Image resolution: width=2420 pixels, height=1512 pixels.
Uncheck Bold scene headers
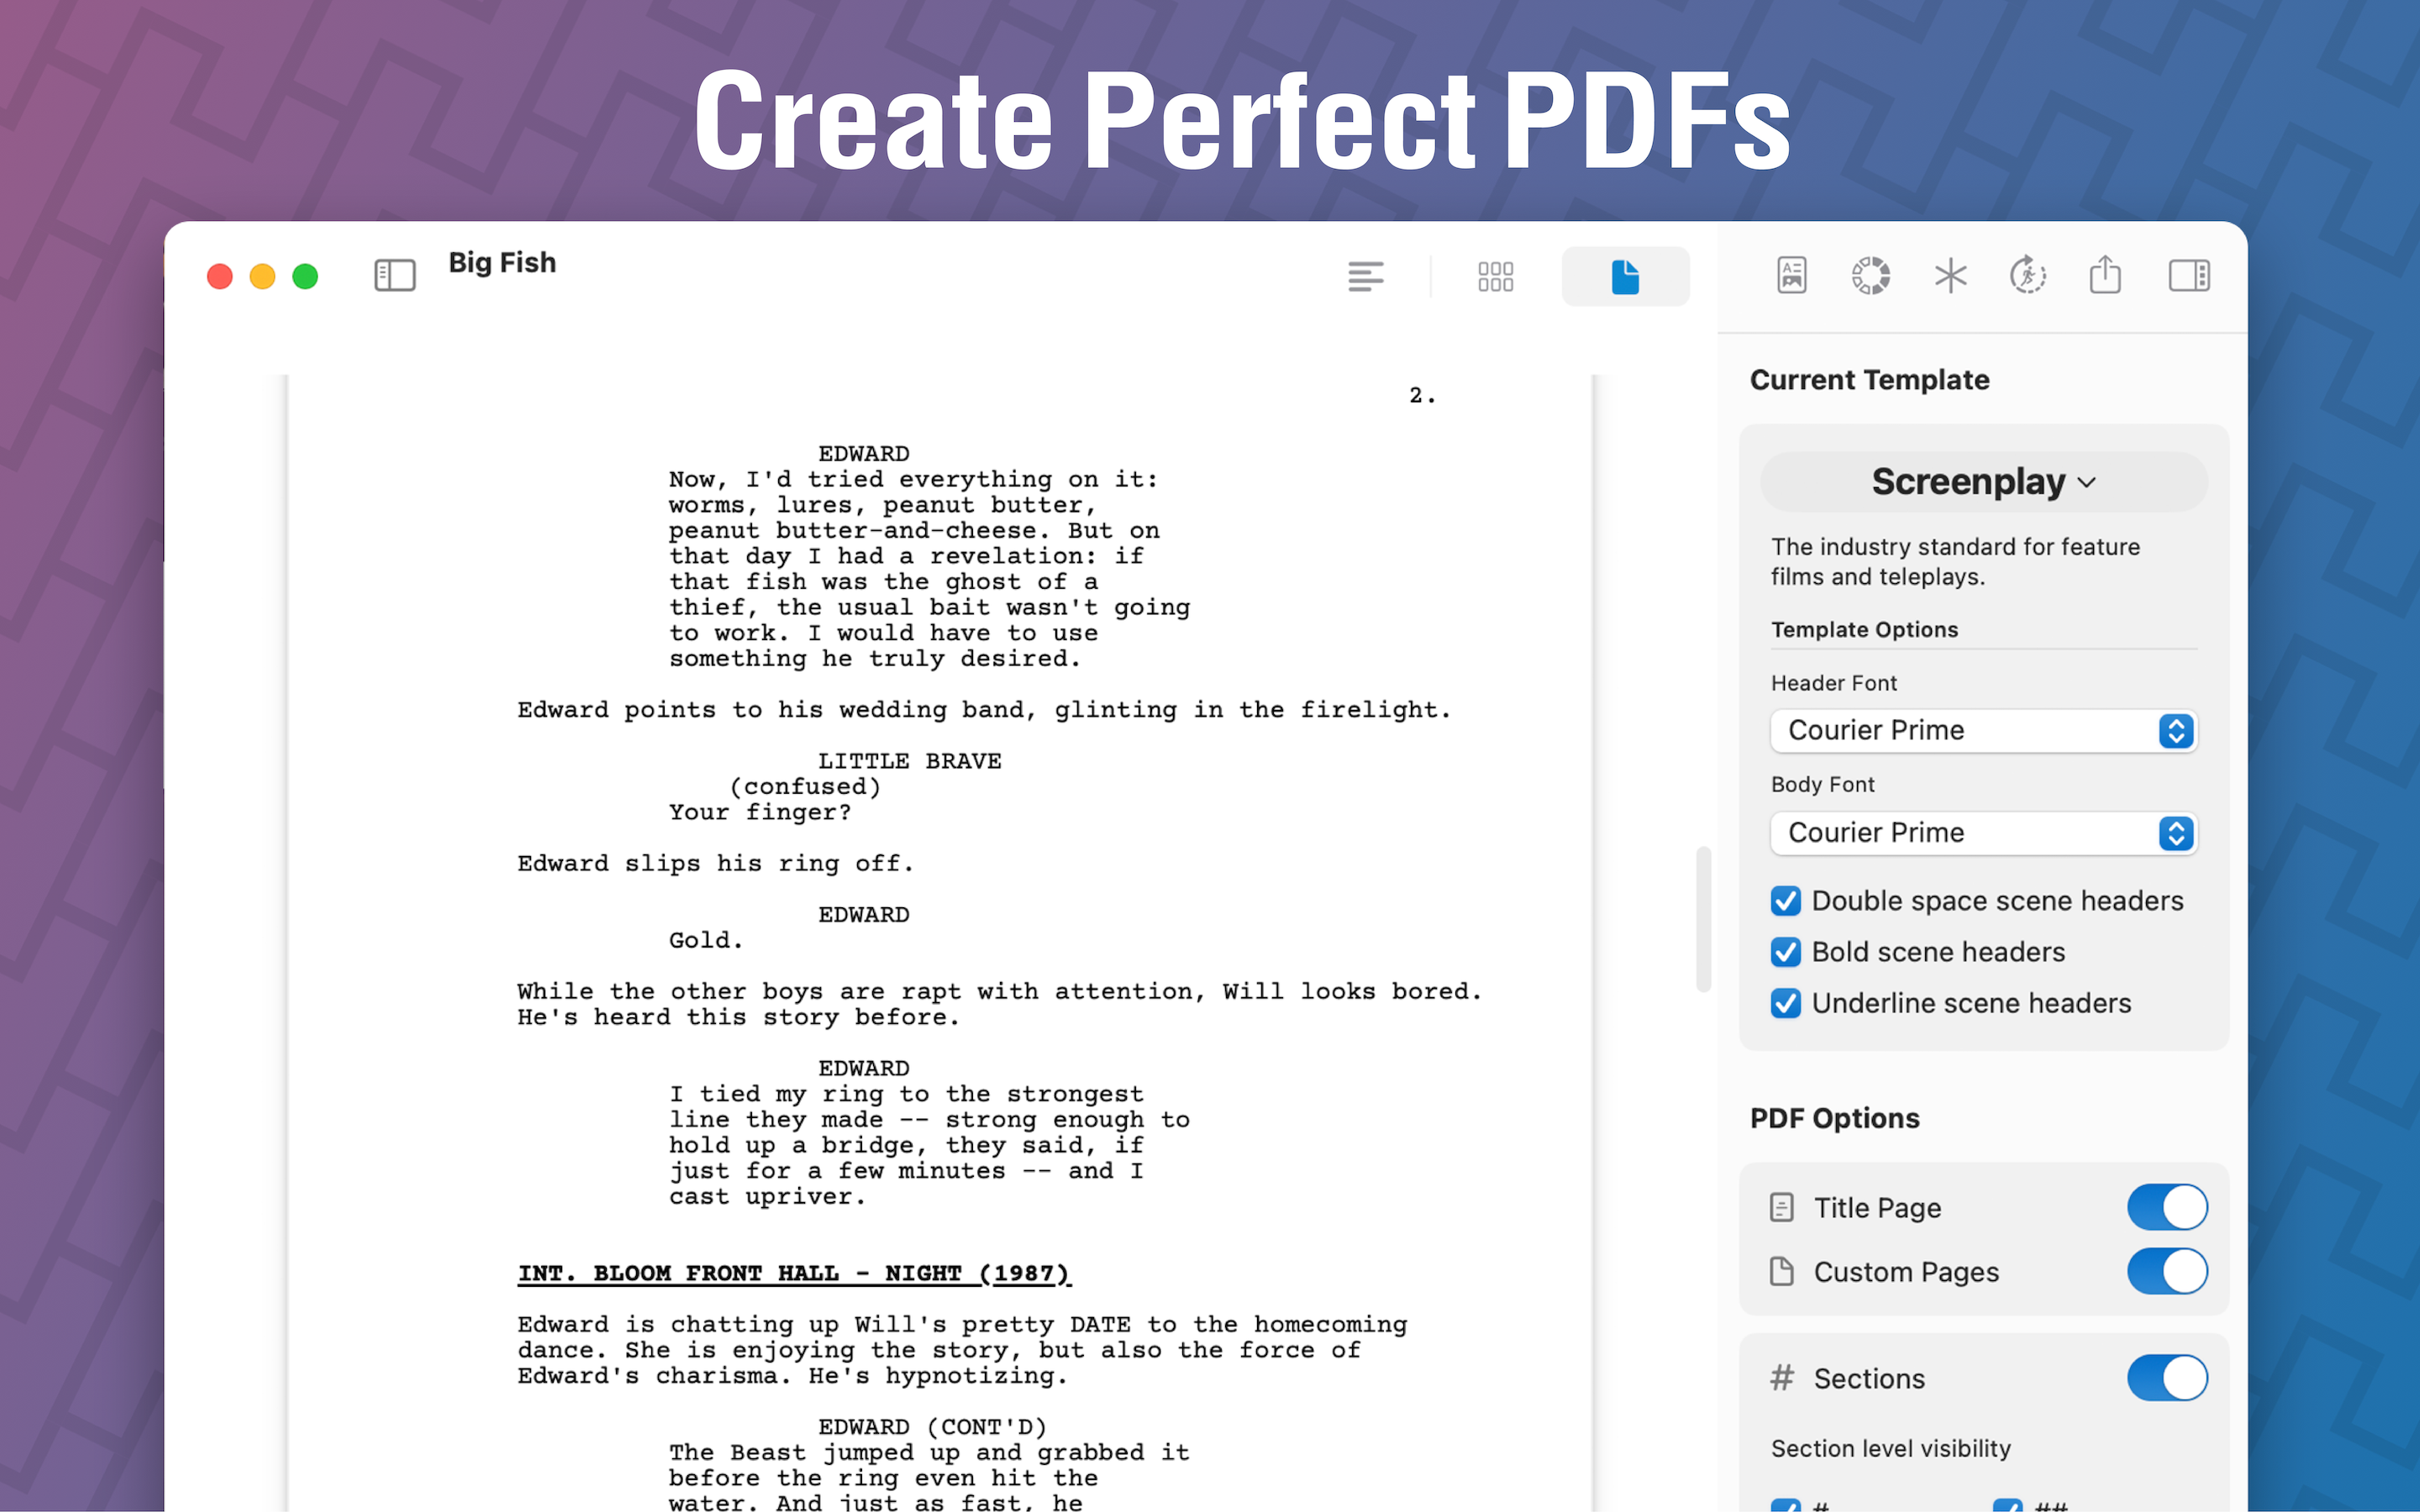(1785, 952)
